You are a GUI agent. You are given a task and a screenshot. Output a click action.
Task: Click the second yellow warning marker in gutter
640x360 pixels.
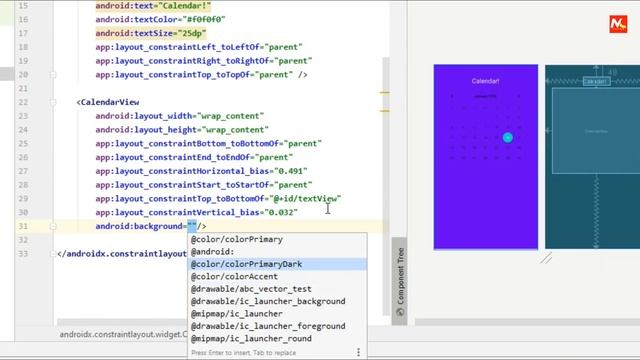click(384, 111)
